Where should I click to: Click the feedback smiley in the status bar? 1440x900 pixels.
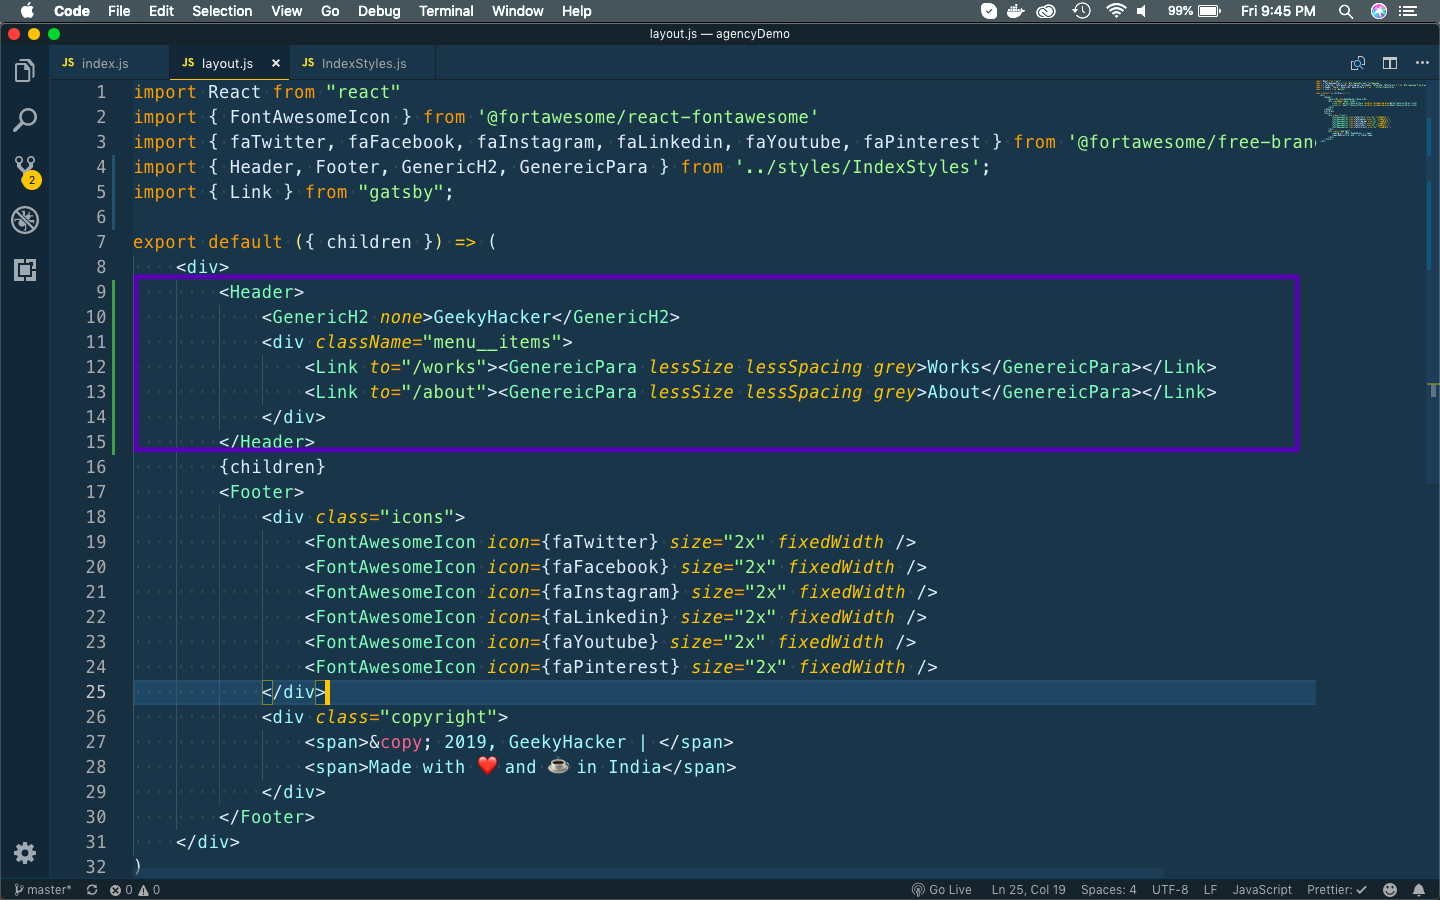click(1390, 890)
